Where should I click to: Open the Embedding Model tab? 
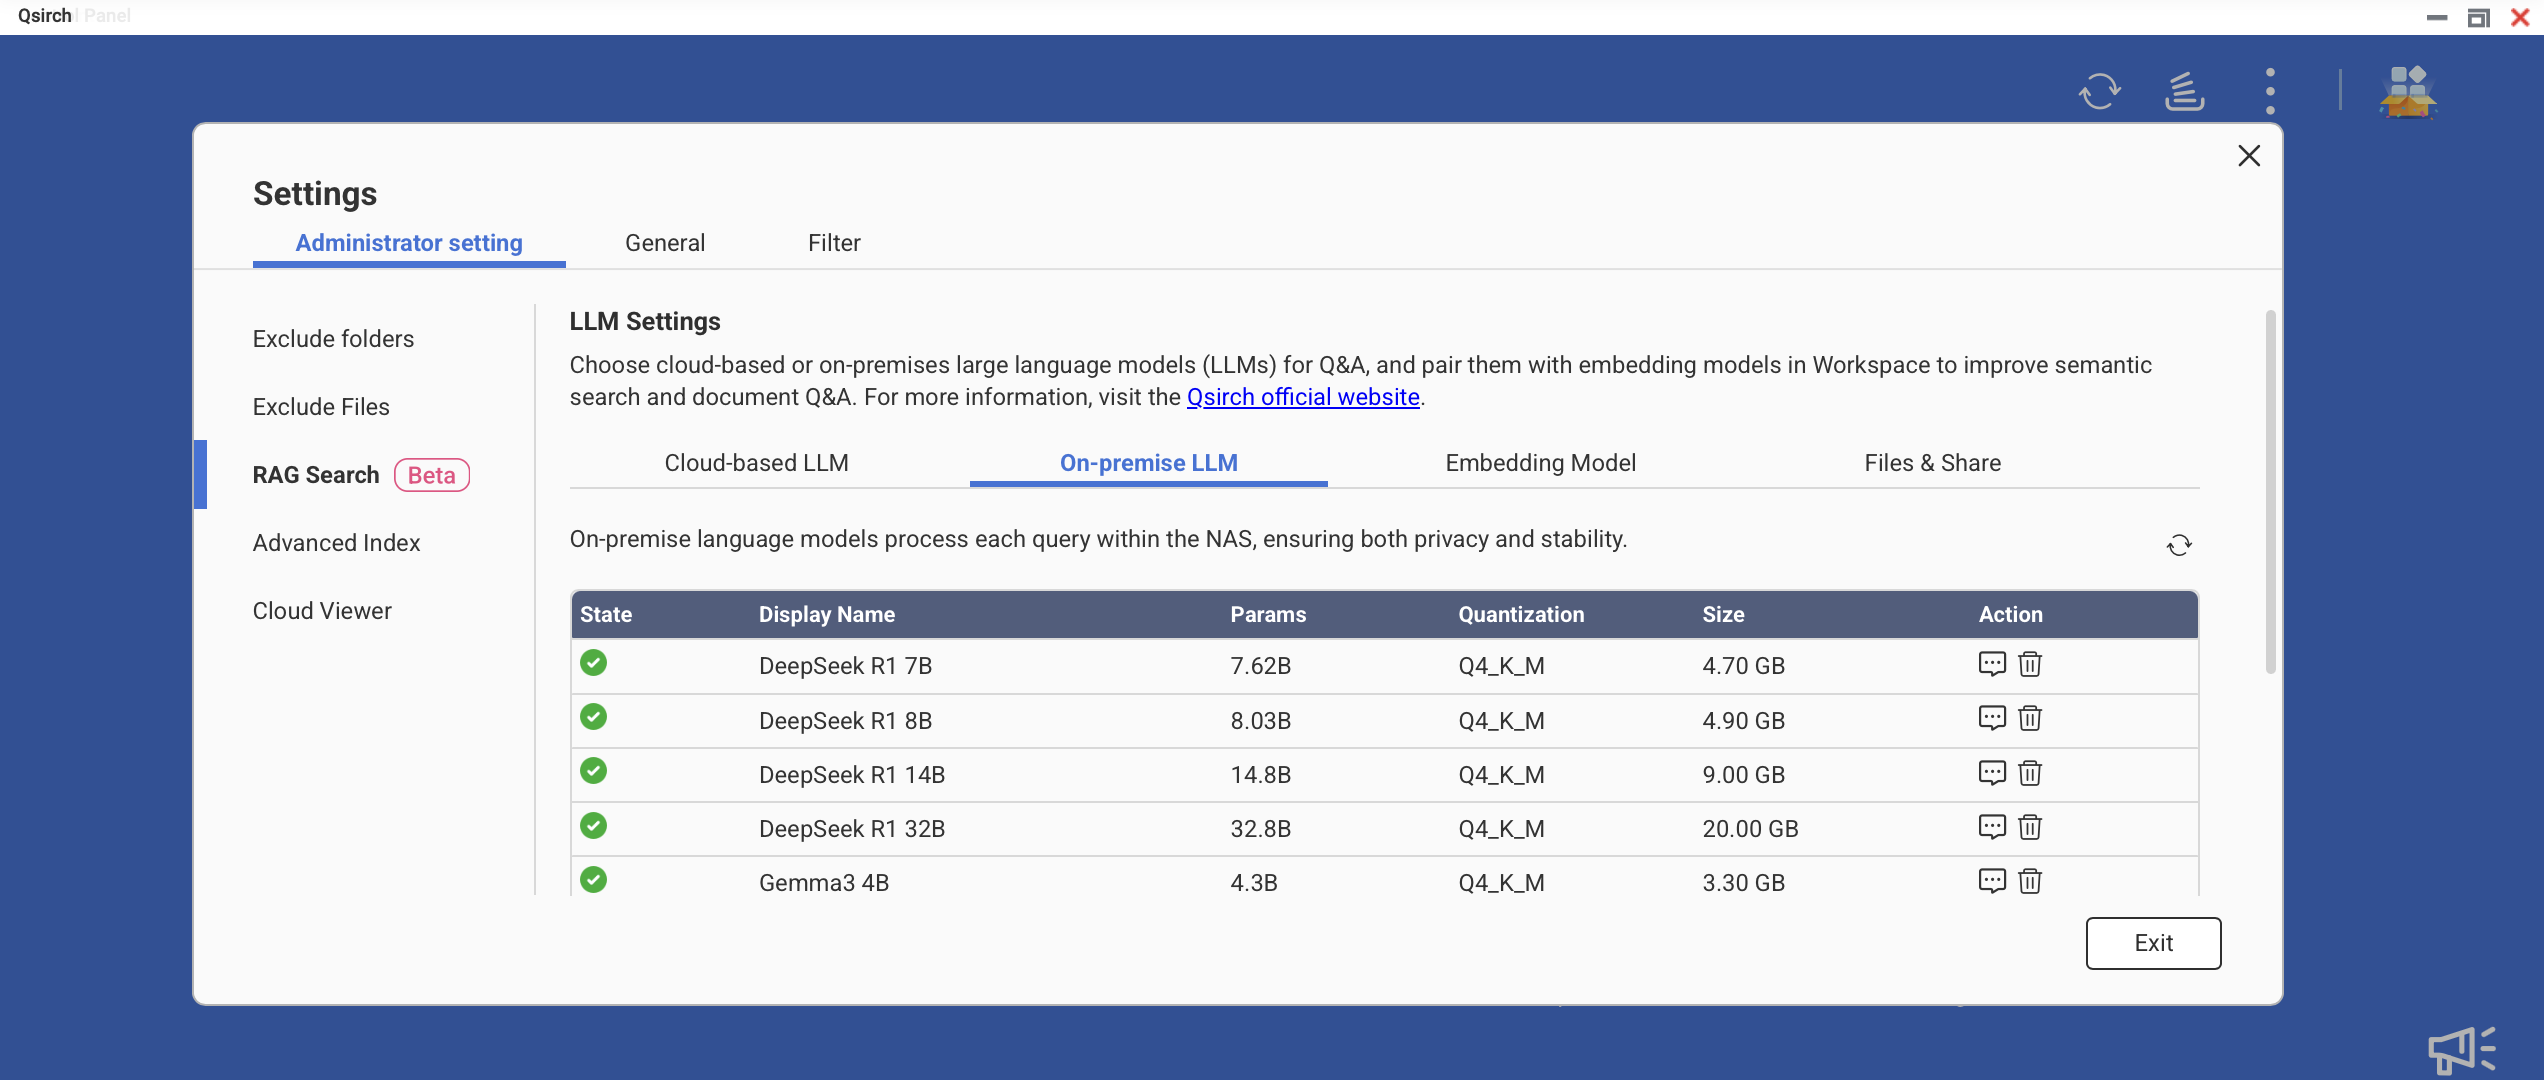tap(1540, 463)
